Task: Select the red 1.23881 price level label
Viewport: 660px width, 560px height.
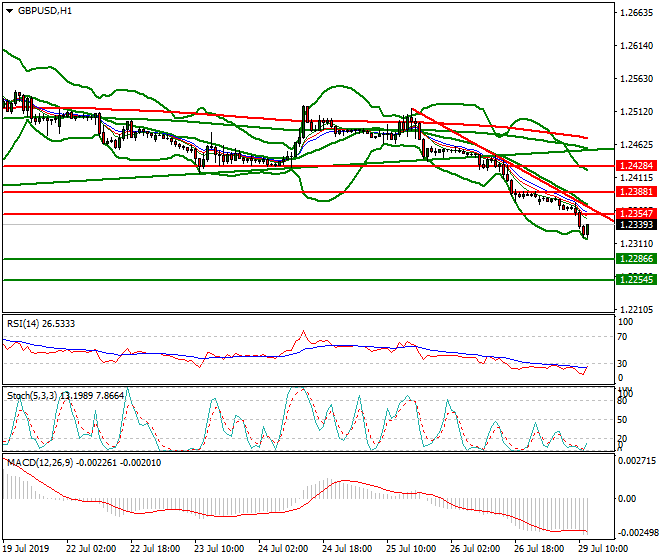Action: coord(636,192)
